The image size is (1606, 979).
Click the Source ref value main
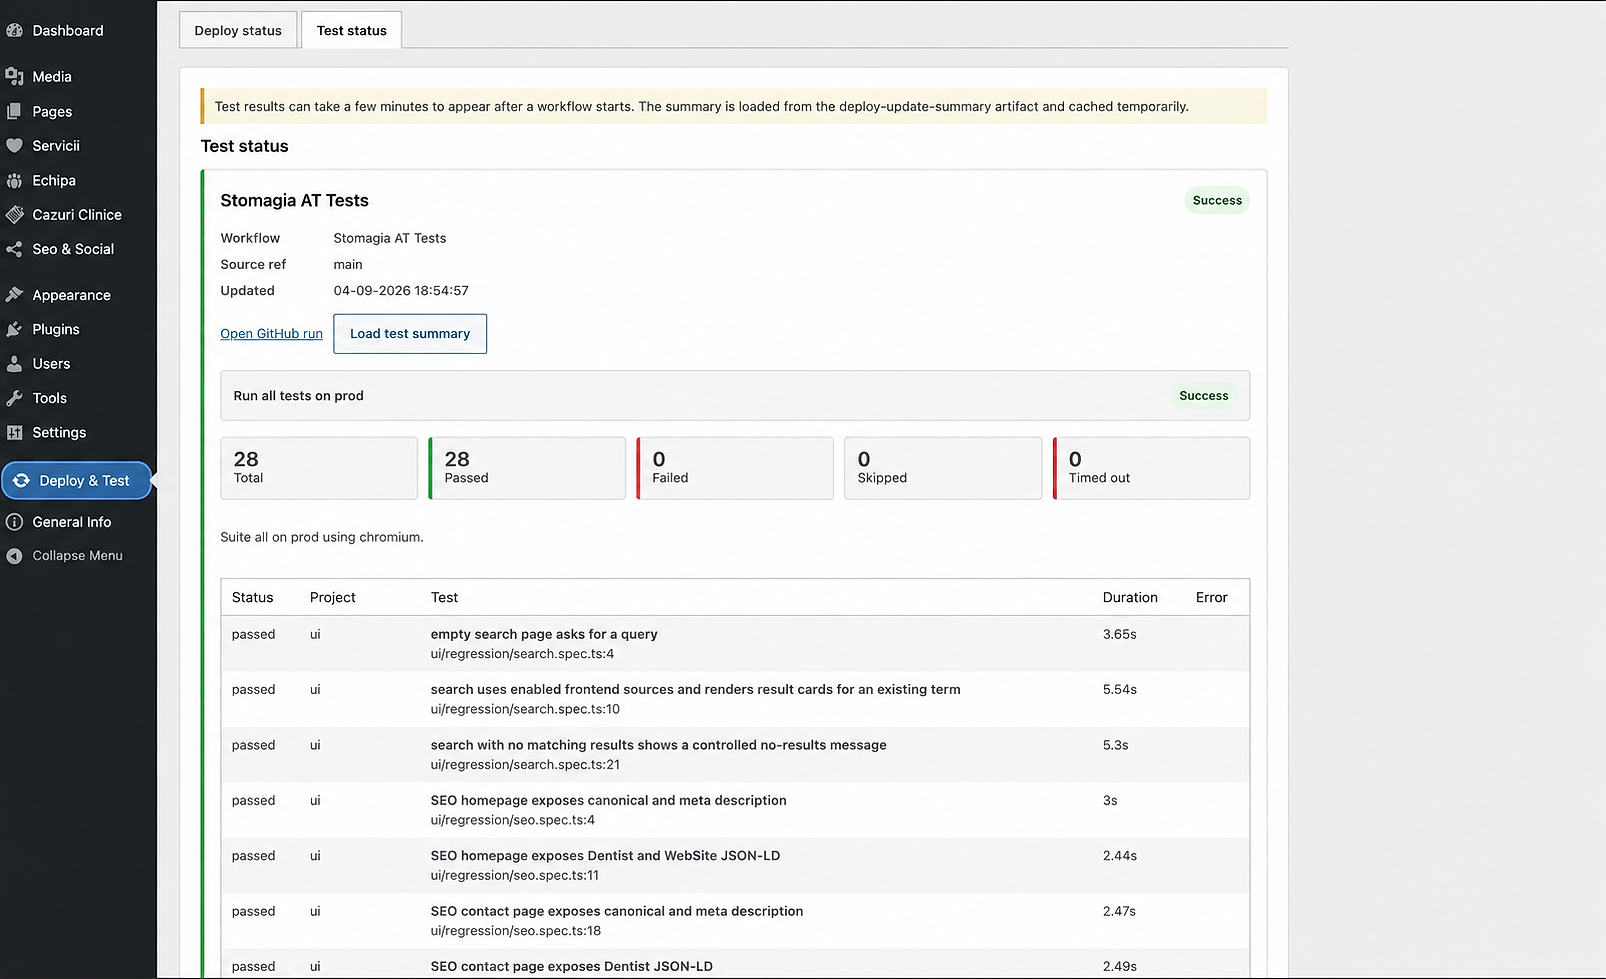(348, 265)
